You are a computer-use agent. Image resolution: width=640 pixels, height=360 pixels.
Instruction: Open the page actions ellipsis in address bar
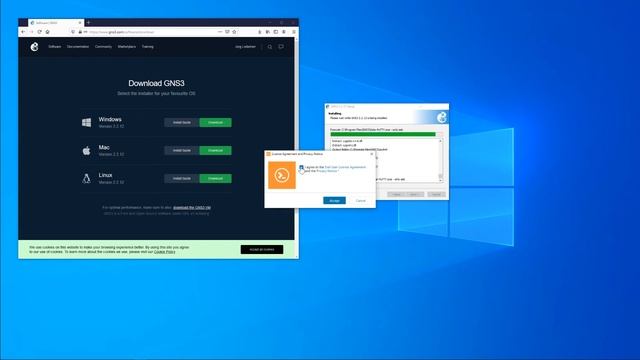point(220,32)
